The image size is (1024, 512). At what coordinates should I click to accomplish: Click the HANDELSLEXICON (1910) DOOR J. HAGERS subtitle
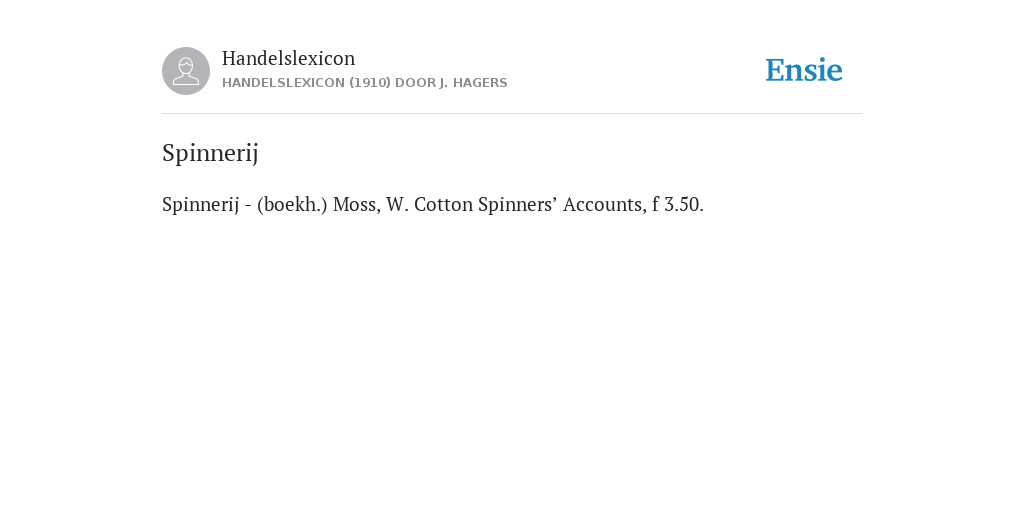tap(364, 83)
